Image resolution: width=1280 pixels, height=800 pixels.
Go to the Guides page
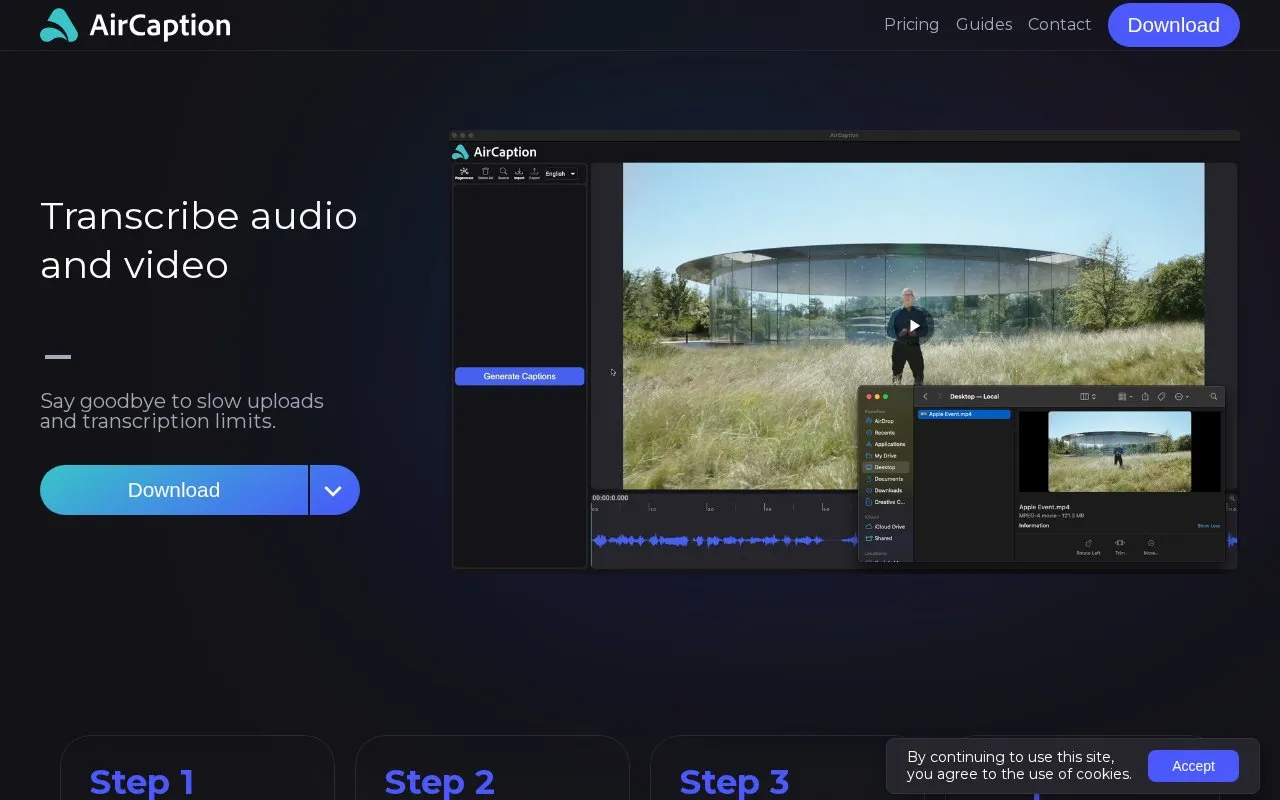pos(984,24)
